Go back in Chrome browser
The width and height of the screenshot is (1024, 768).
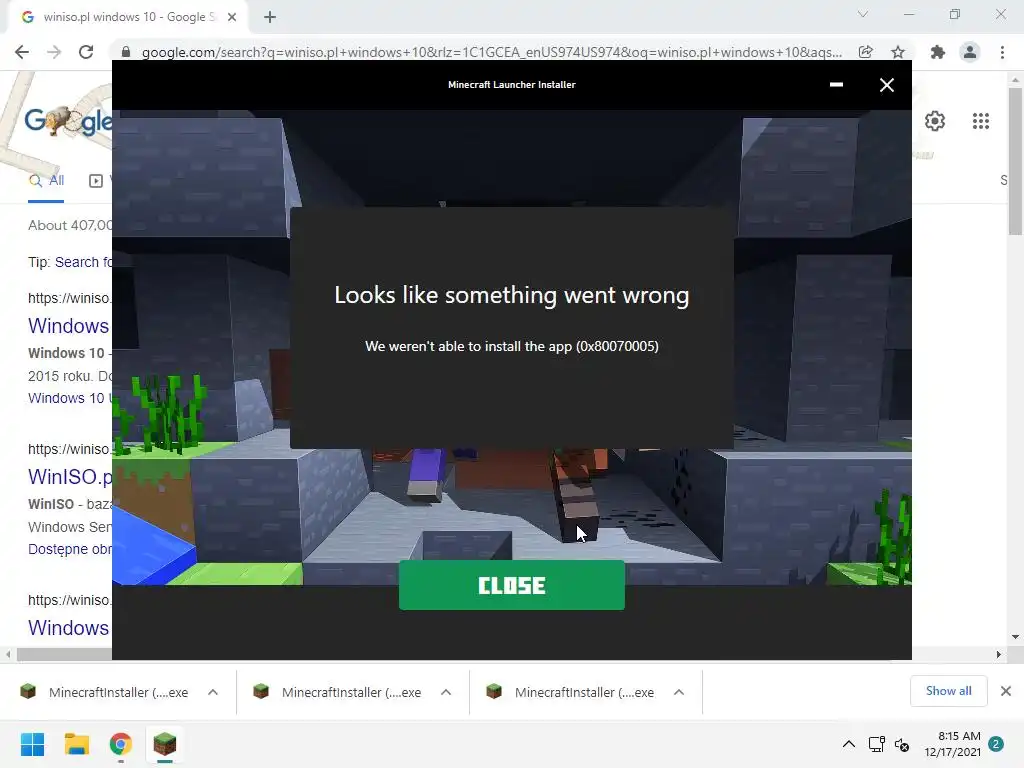22,52
